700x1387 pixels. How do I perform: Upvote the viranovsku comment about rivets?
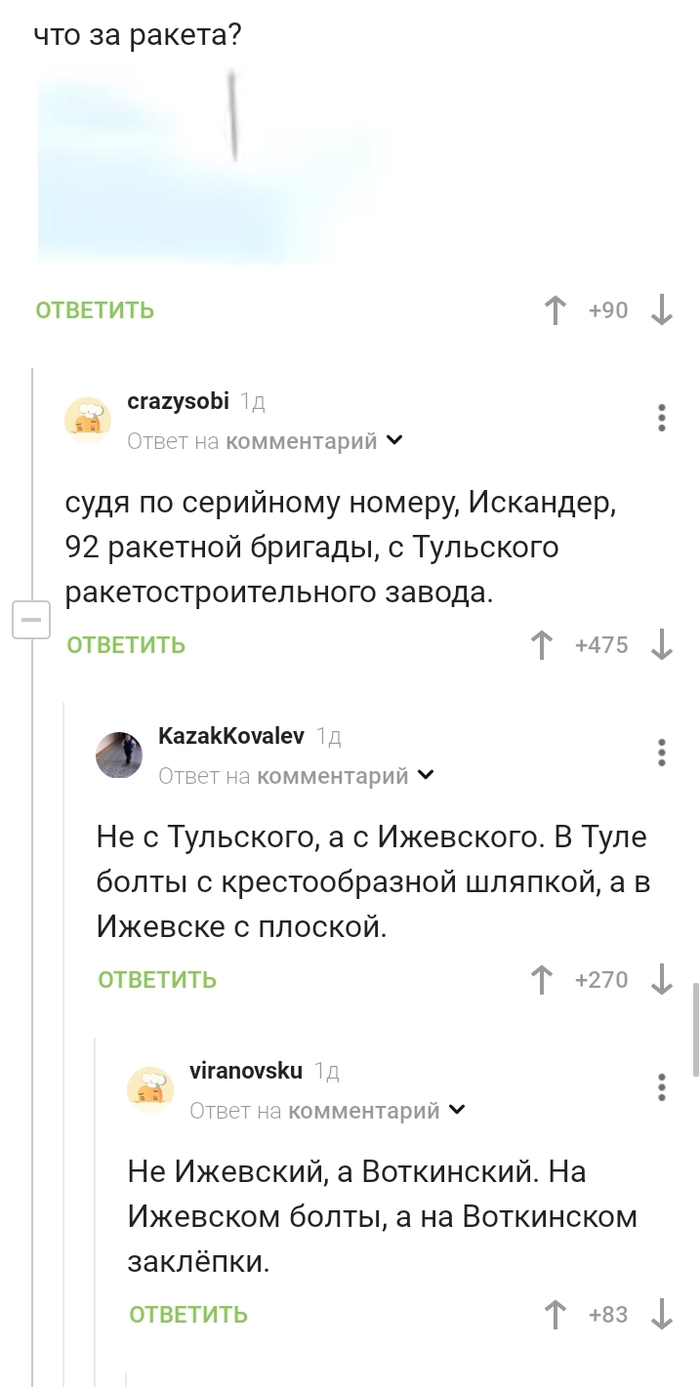pyautogui.click(x=554, y=1315)
